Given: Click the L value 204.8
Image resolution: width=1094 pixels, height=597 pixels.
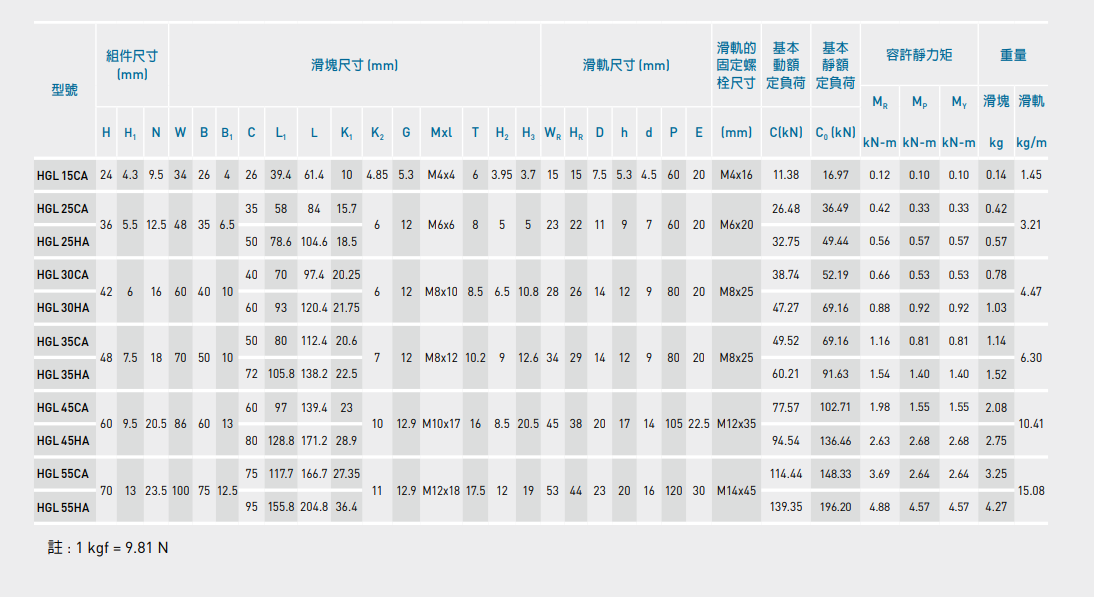Looking at the screenshot, I should pyautogui.click(x=314, y=507).
